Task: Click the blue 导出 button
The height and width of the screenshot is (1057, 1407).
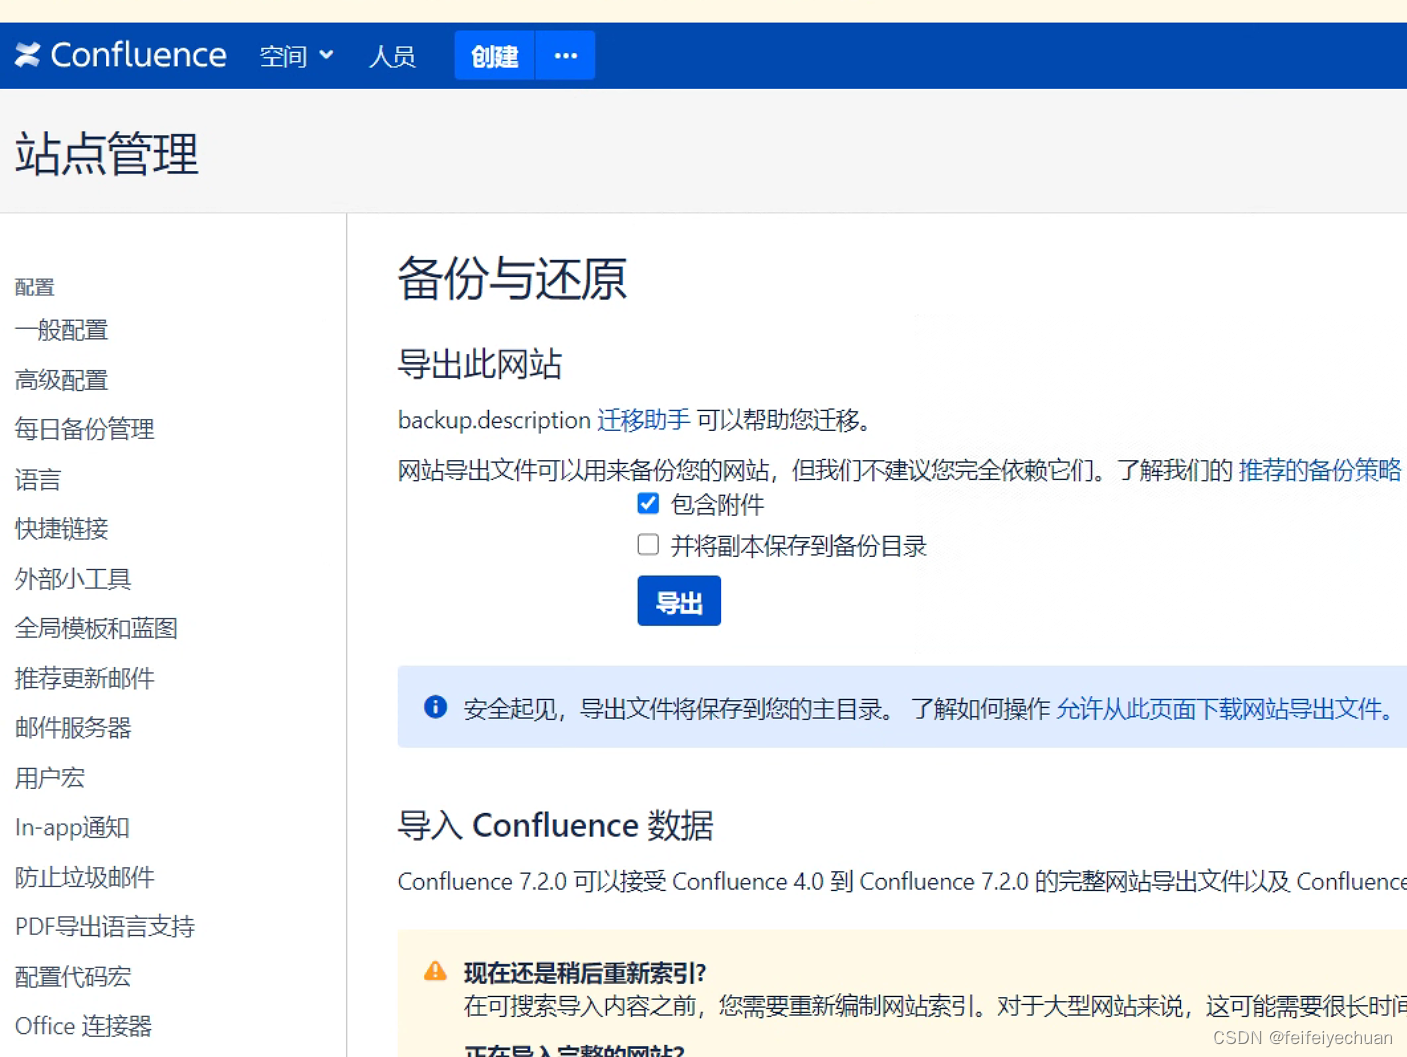Action: [679, 601]
